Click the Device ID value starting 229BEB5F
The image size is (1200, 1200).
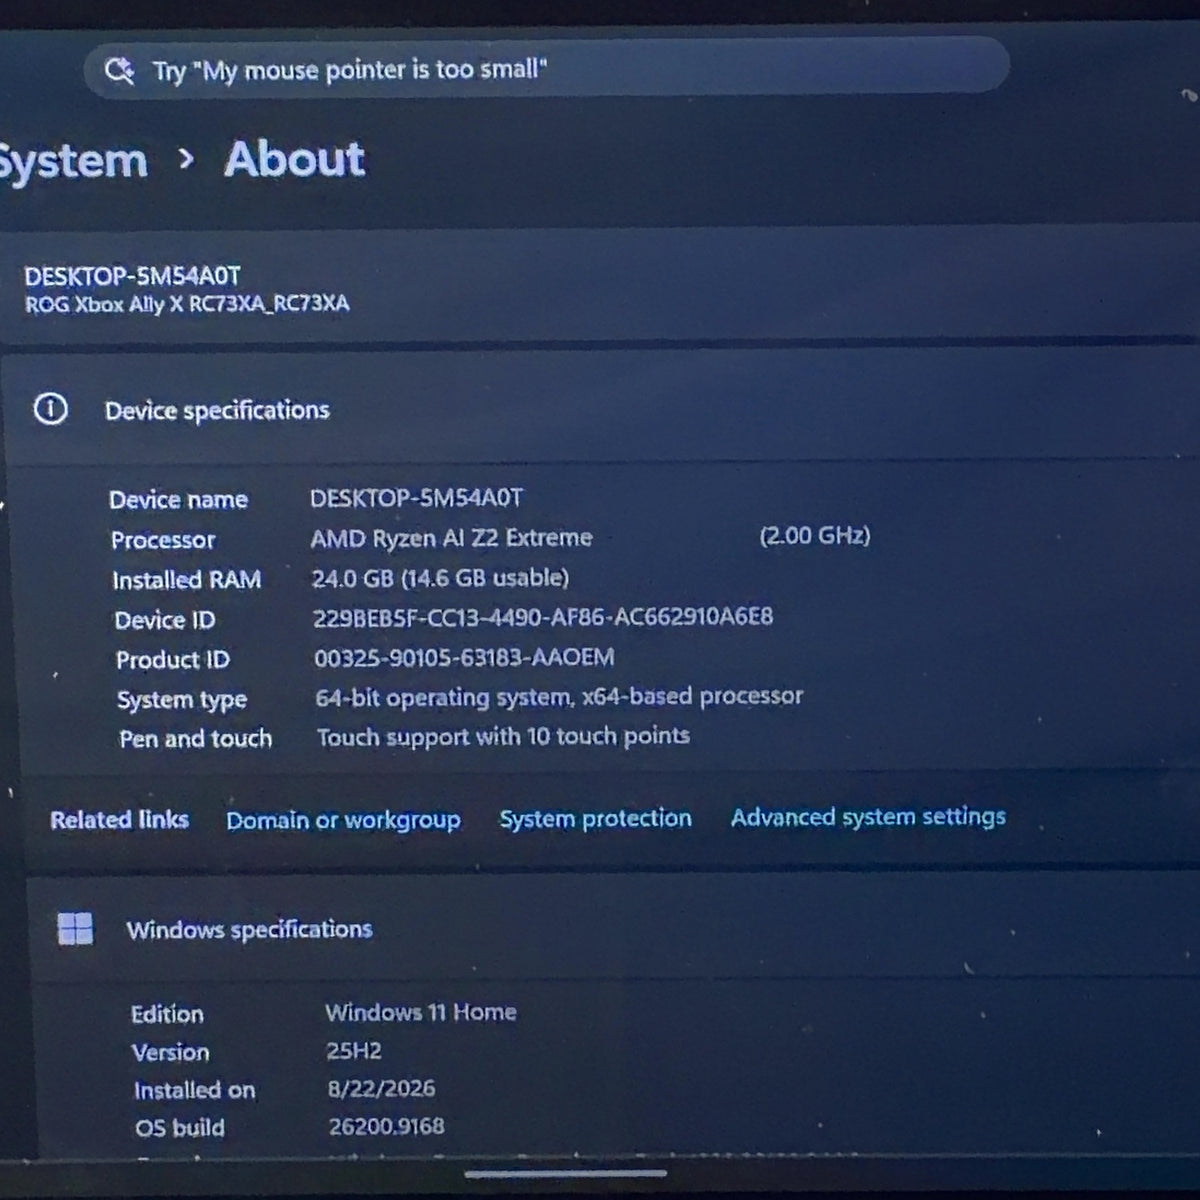click(543, 617)
